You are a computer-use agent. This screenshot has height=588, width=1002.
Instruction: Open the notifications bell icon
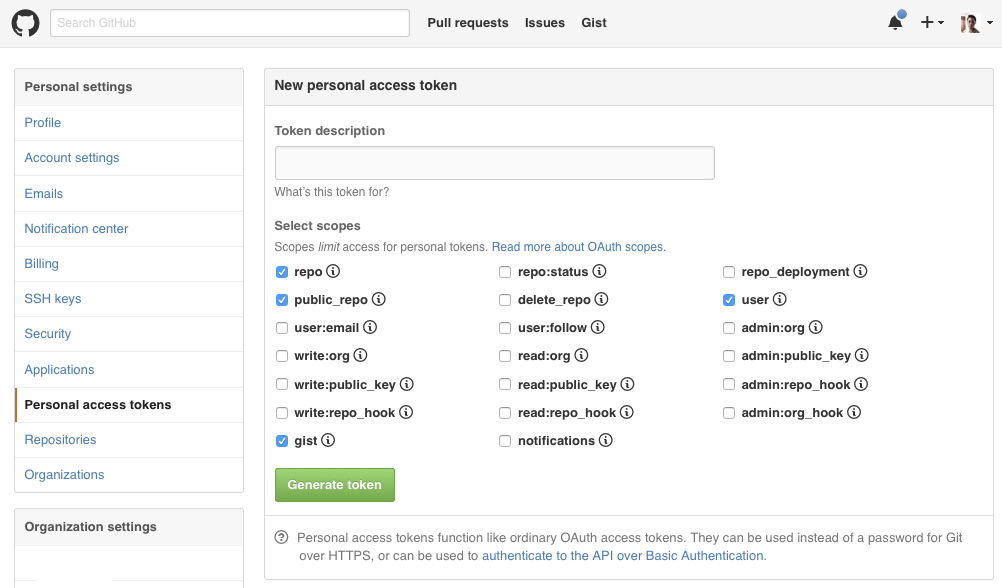895,23
